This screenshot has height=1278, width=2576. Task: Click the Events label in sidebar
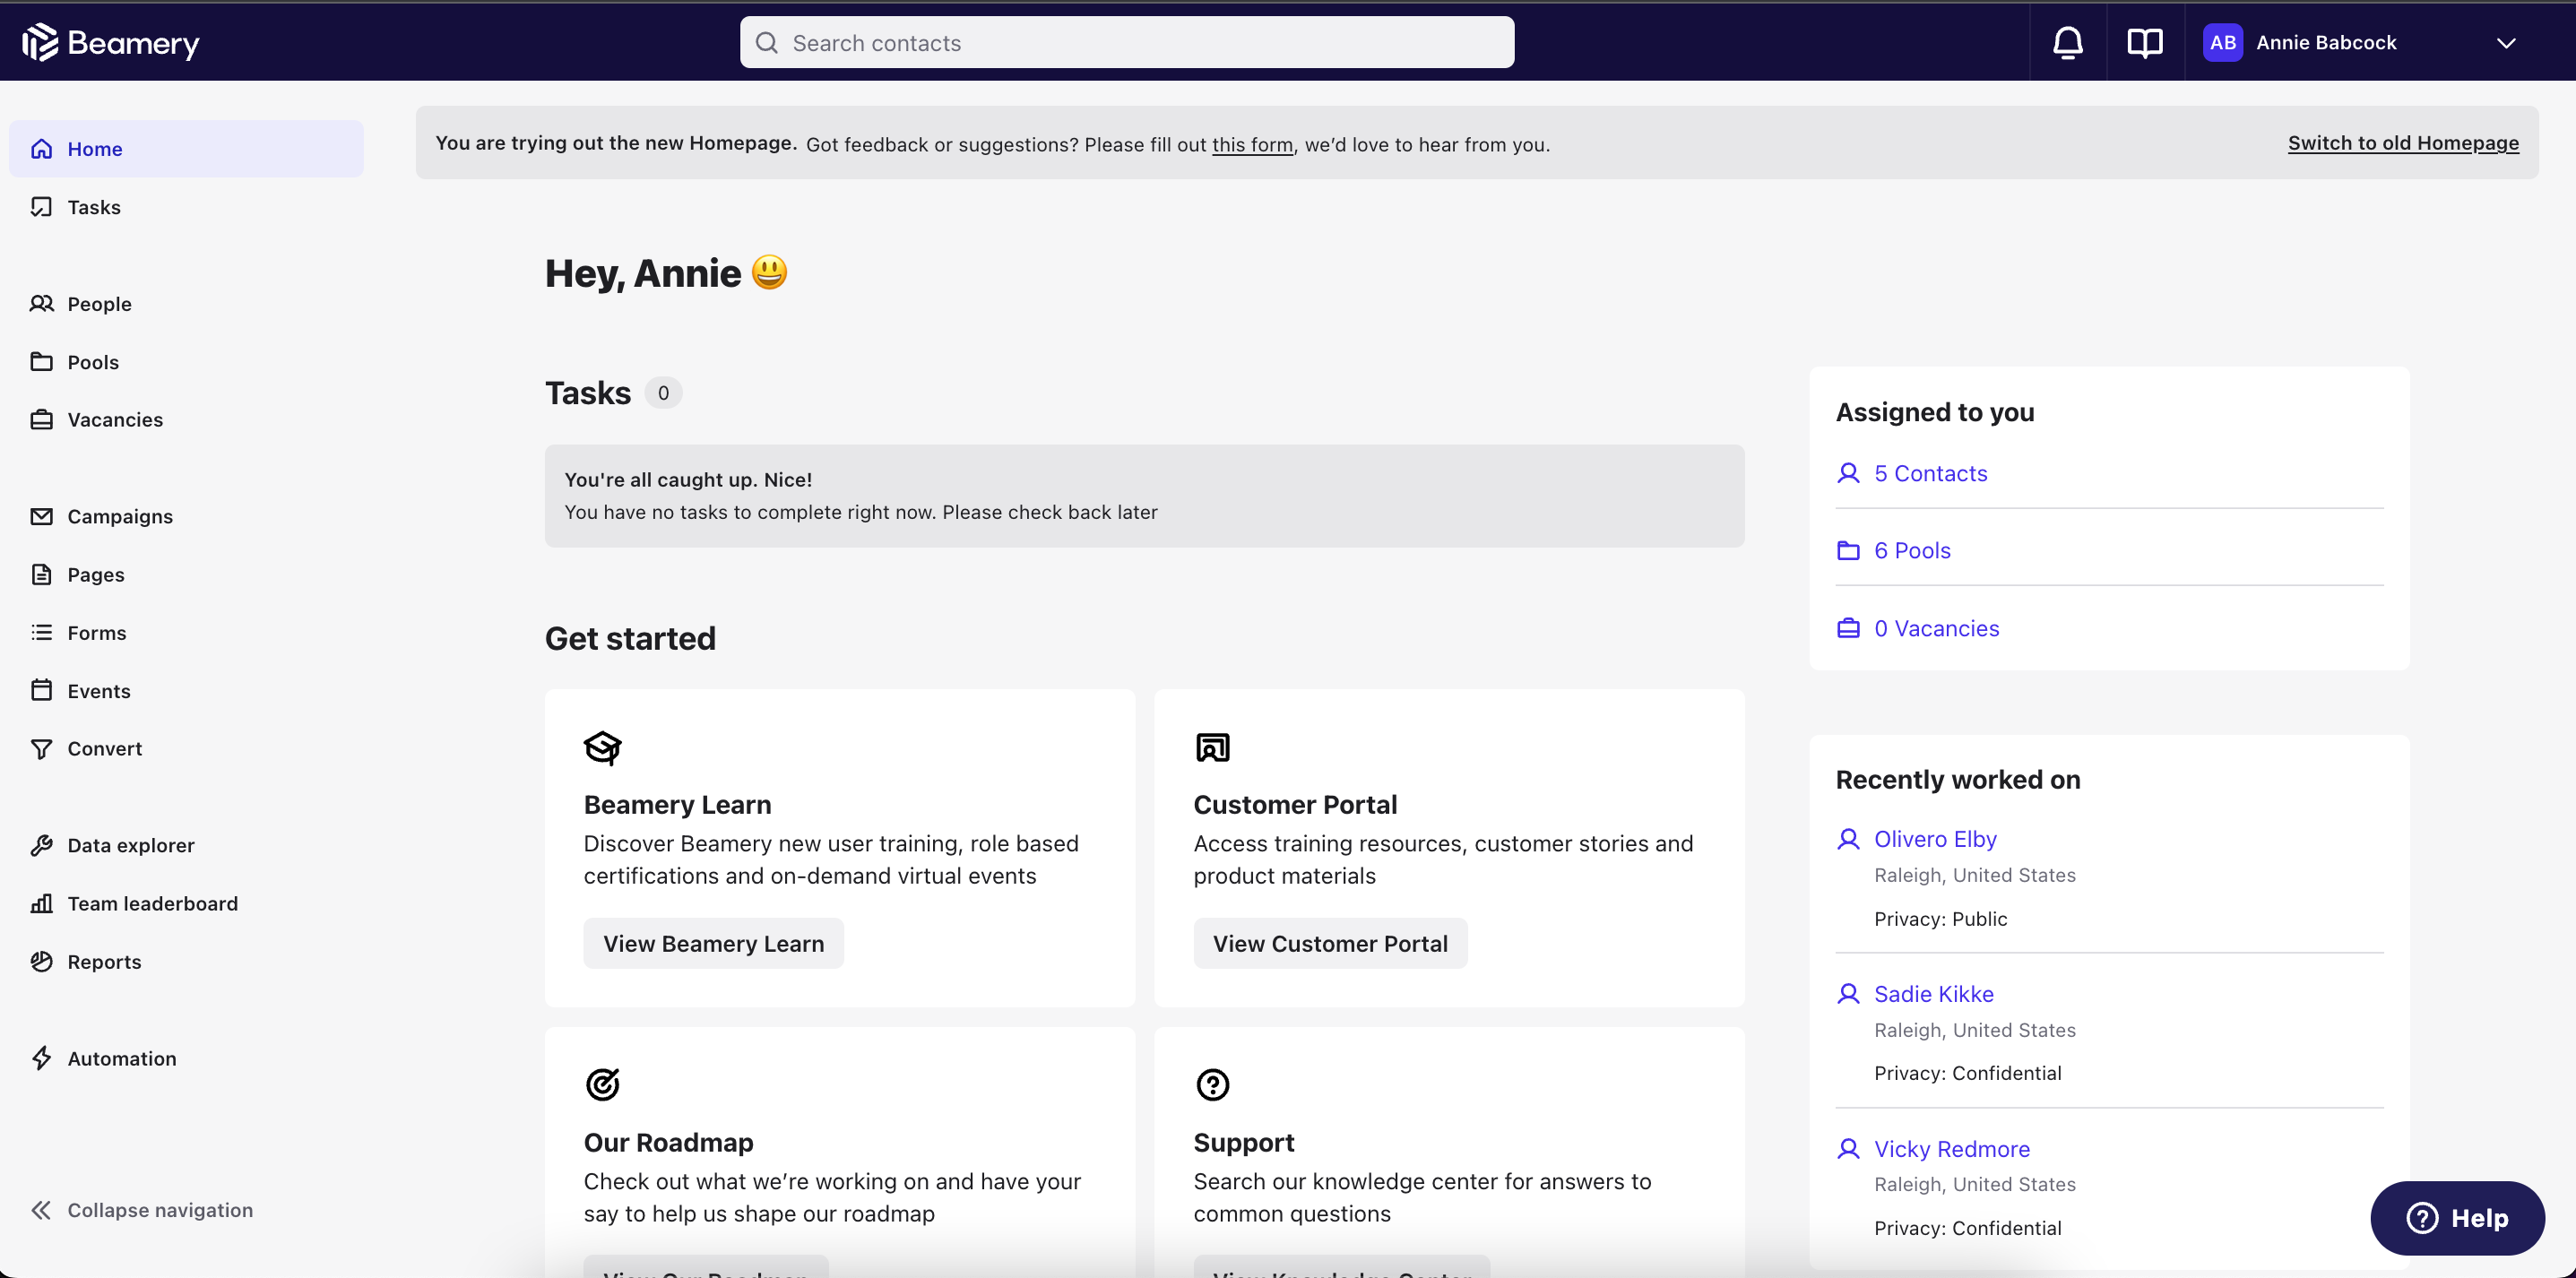tap(99, 691)
